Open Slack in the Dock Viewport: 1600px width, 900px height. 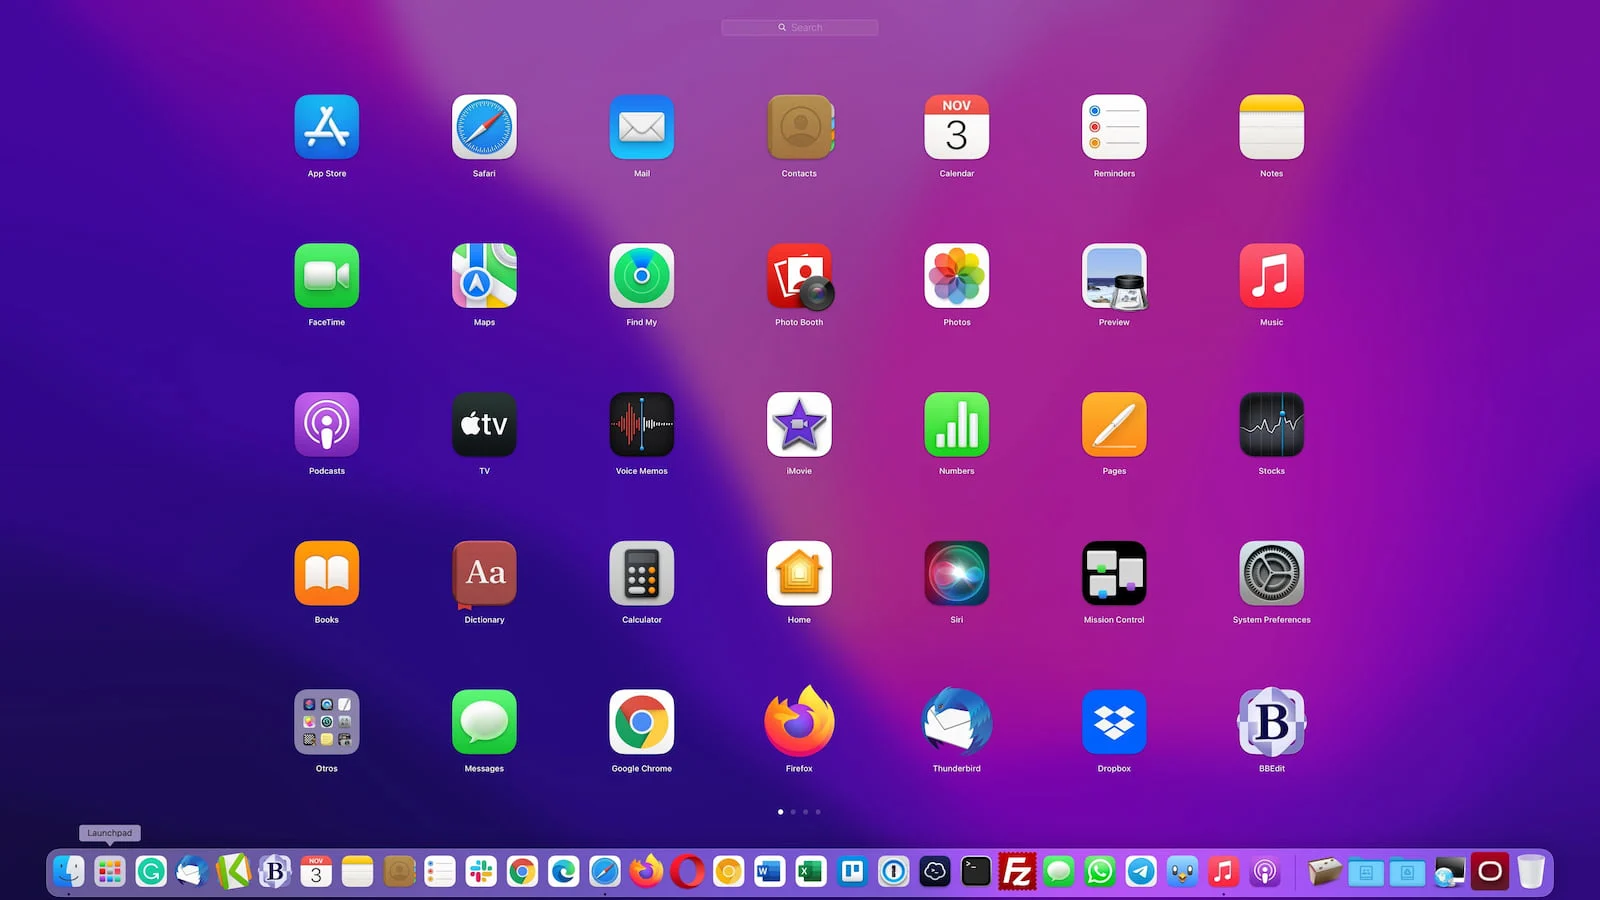tap(481, 872)
